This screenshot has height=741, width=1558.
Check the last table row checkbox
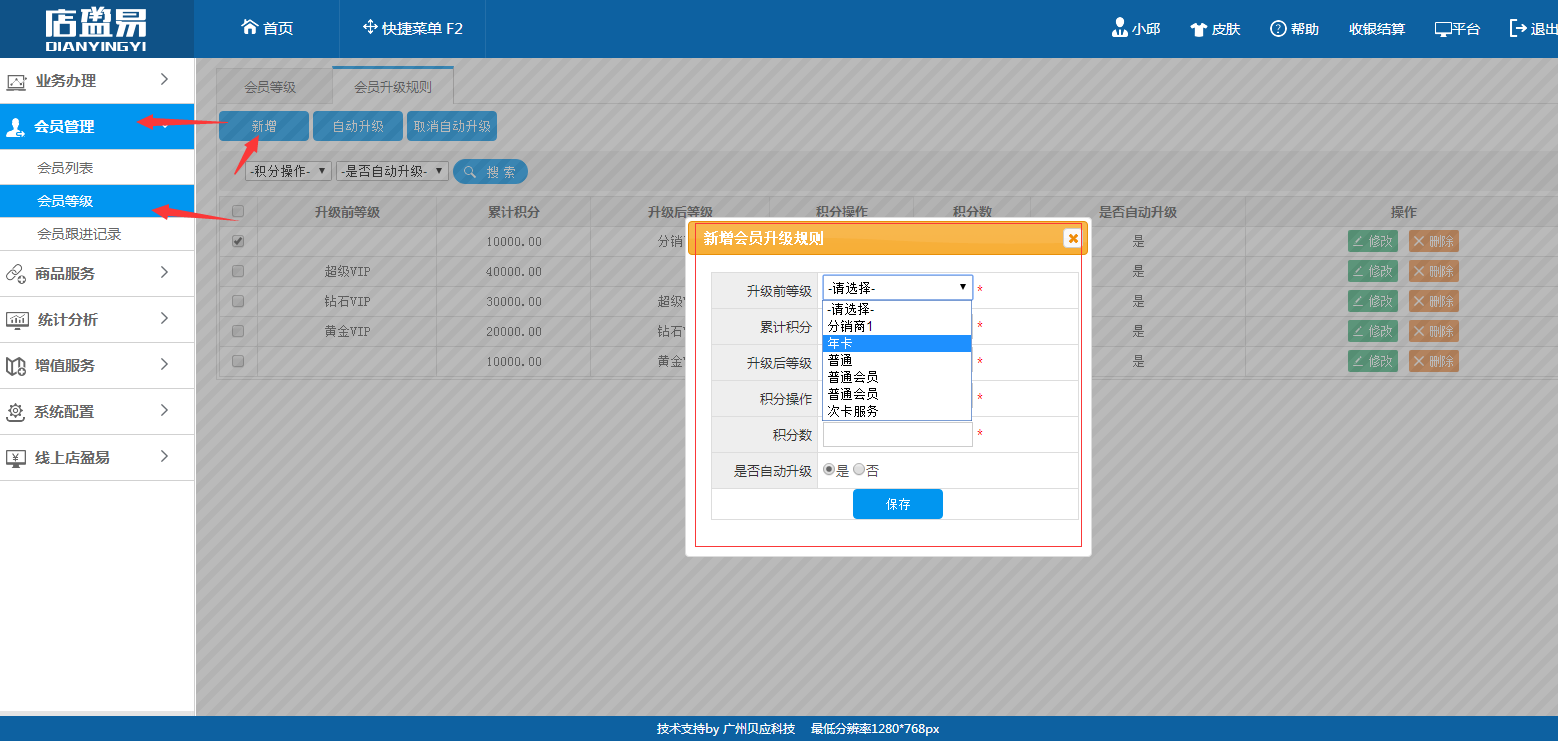click(238, 361)
